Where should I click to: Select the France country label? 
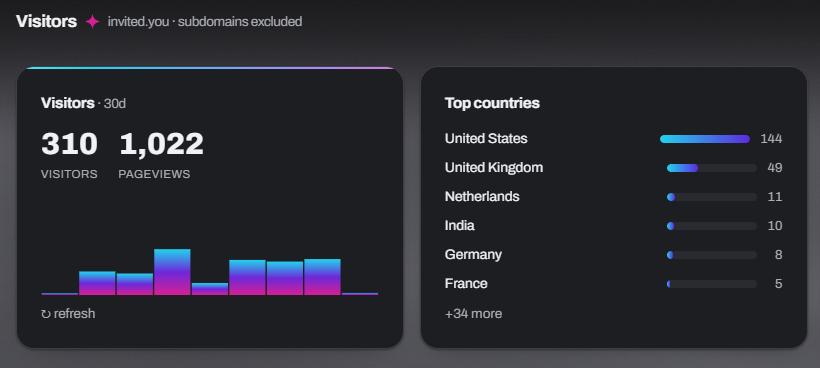tap(466, 284)
